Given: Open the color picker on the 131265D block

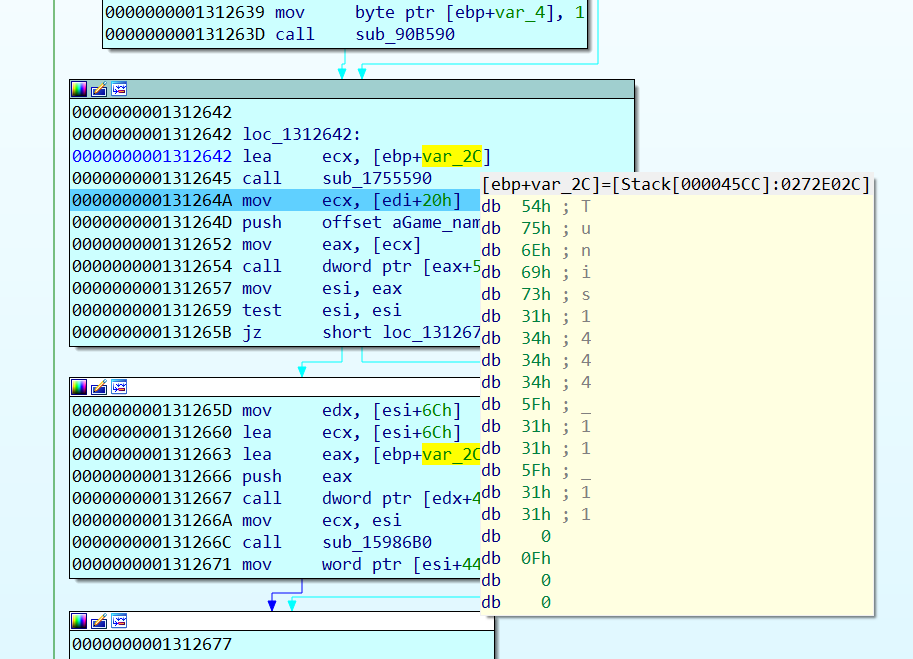Looking at the screenshot, I should [78, 387].
